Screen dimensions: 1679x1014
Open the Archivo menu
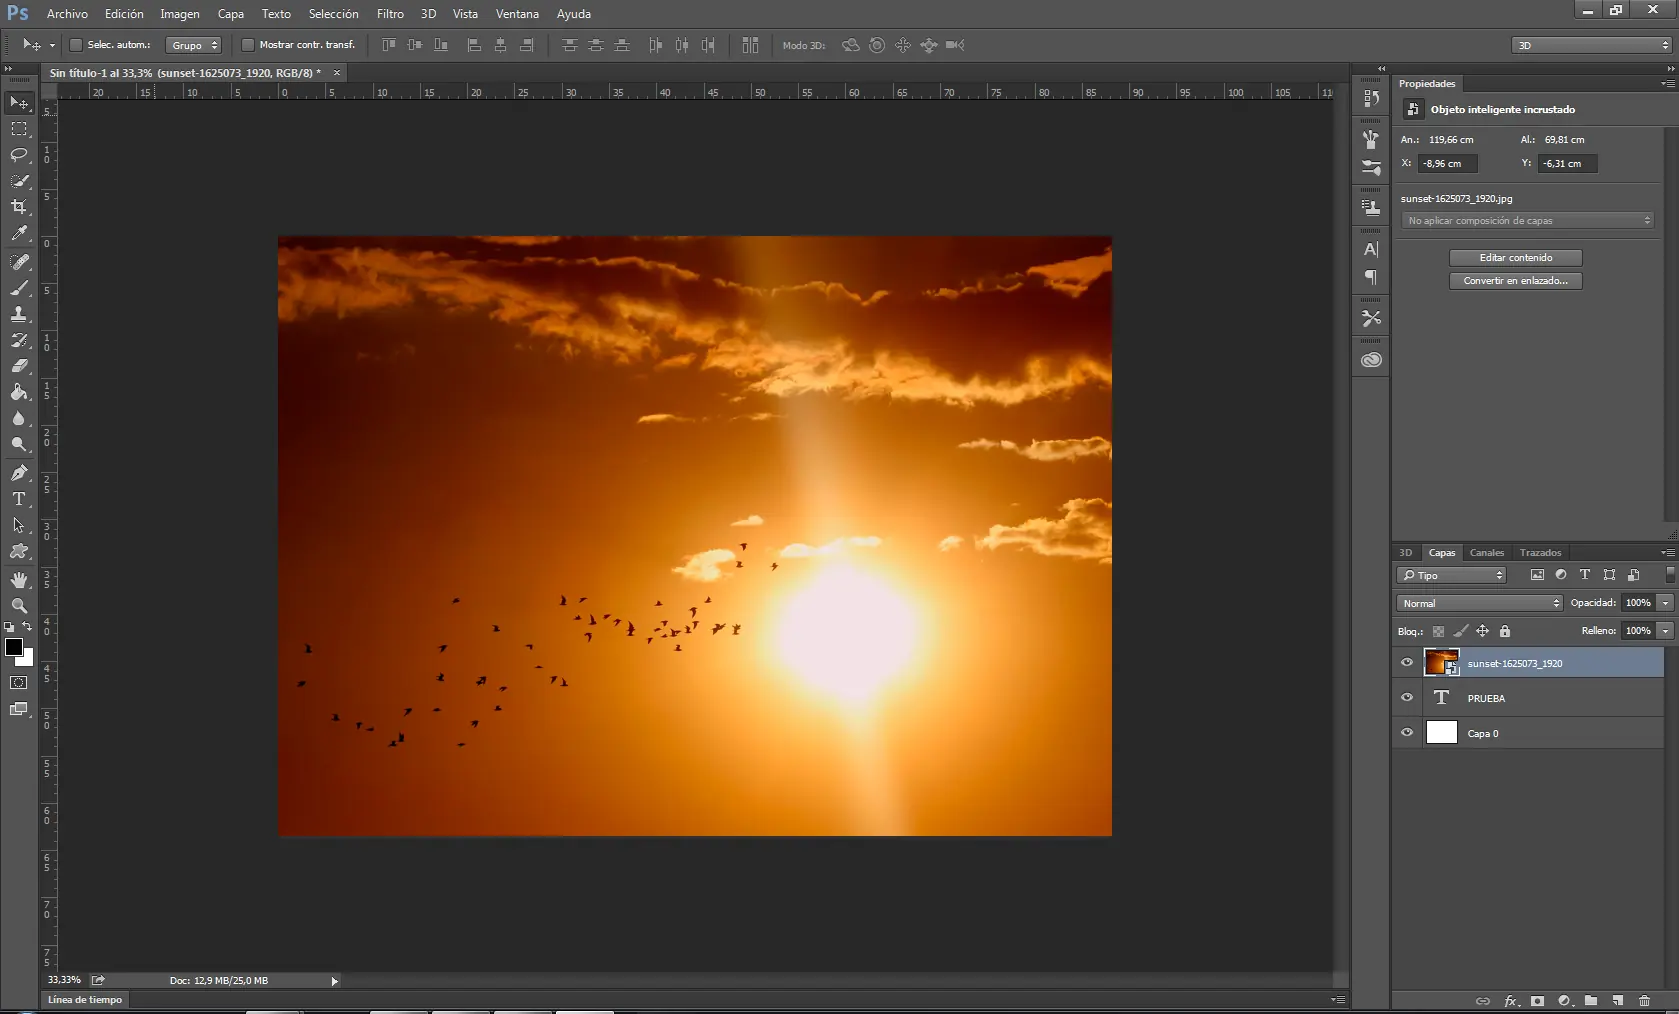coord(67,14)
